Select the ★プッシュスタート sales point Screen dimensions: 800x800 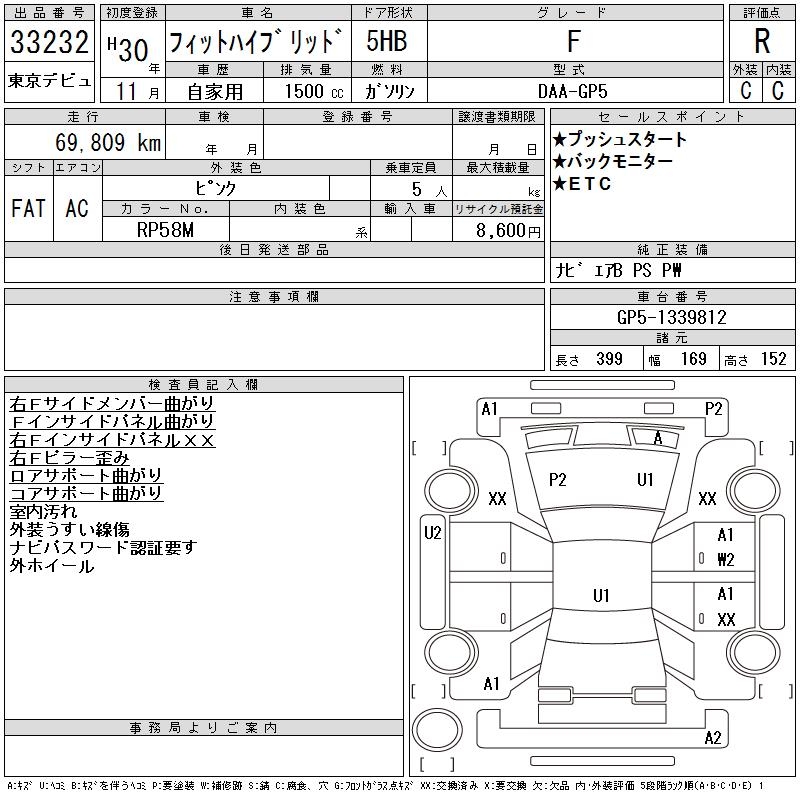tap(620, 140)
